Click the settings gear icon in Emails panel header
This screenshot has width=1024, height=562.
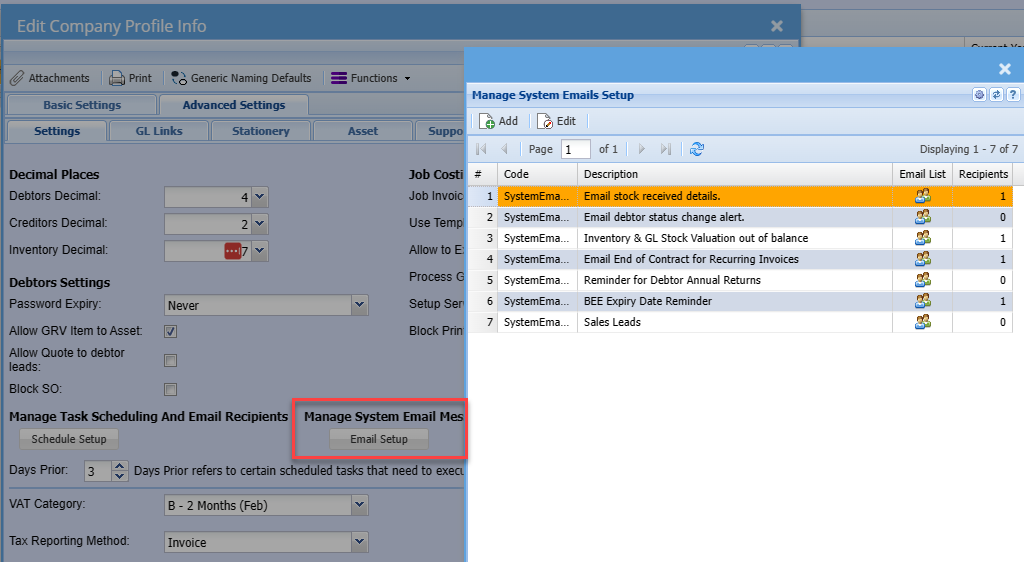tap(979, 95)
